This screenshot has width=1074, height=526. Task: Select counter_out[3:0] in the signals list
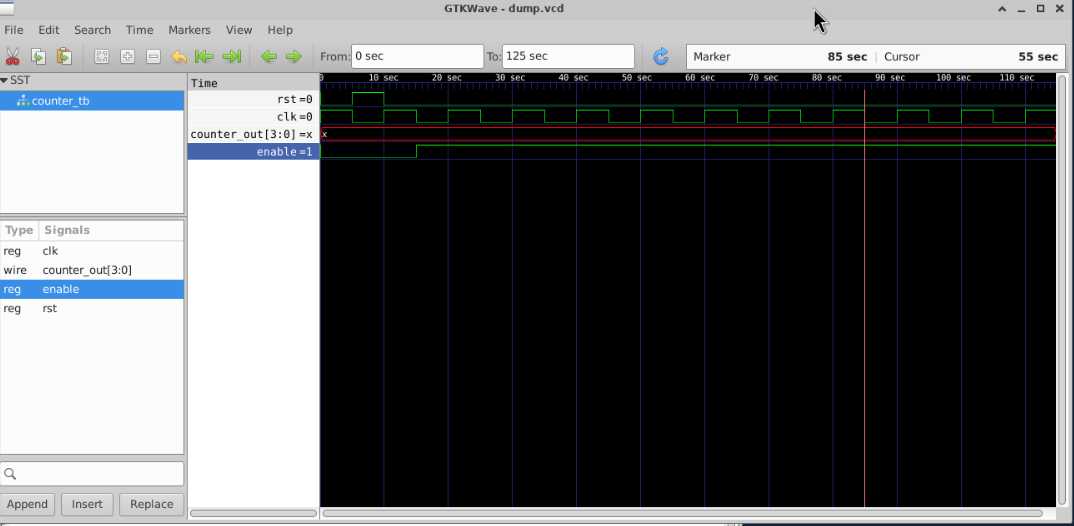pos(86,270)
